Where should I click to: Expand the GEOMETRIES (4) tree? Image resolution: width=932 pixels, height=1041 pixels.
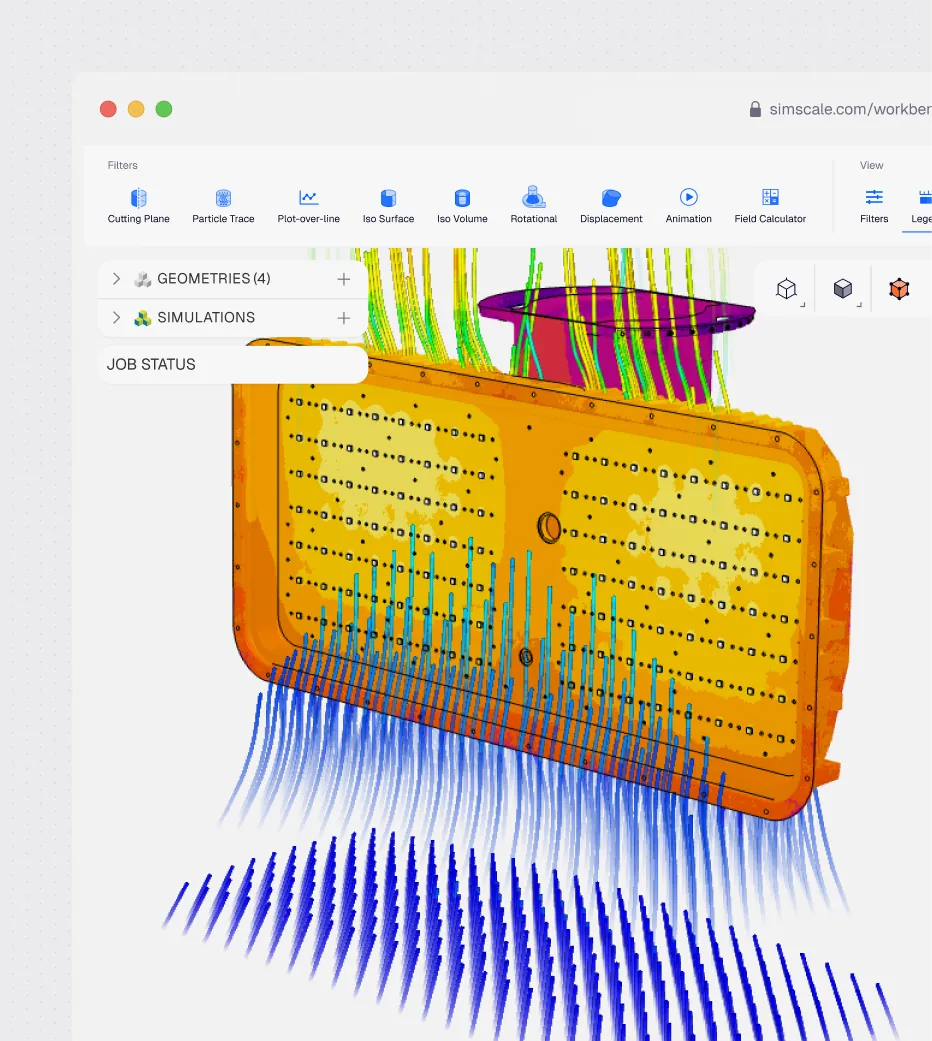tap(116, 279)
